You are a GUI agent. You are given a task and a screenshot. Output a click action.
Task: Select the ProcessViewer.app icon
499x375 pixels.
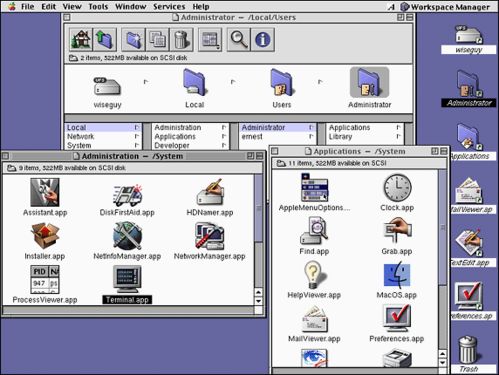click(45, 280)
